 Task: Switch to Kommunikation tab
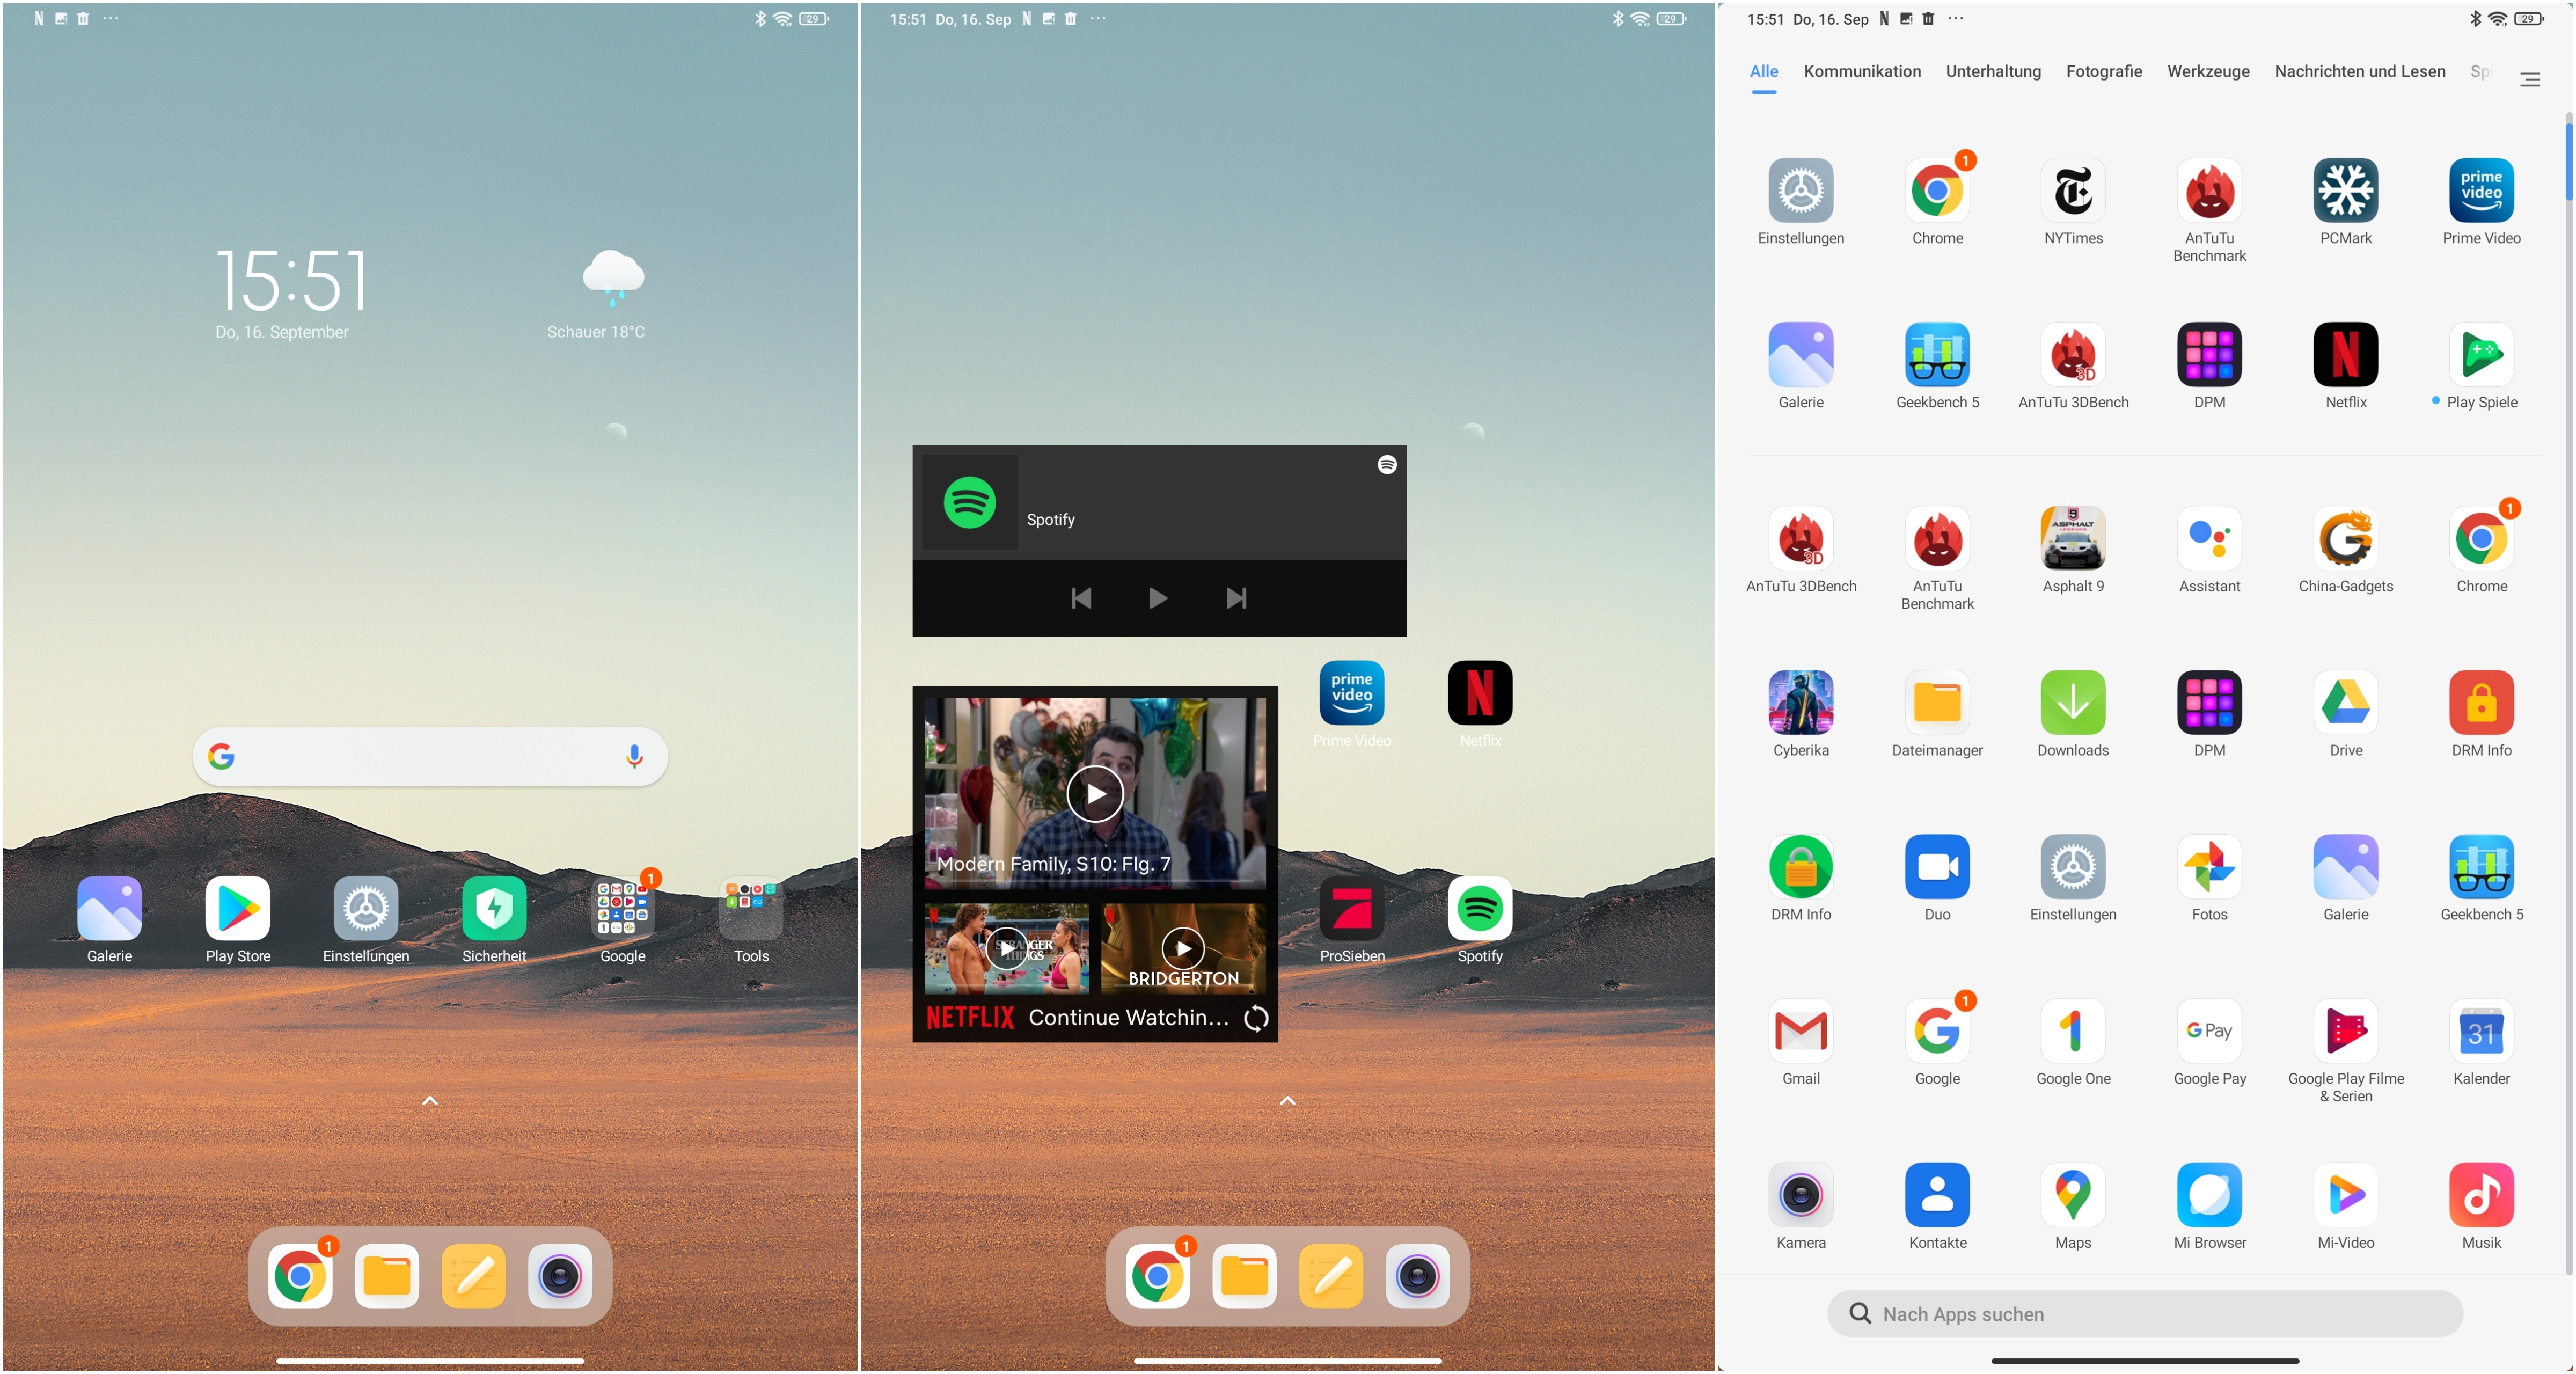1862,71
